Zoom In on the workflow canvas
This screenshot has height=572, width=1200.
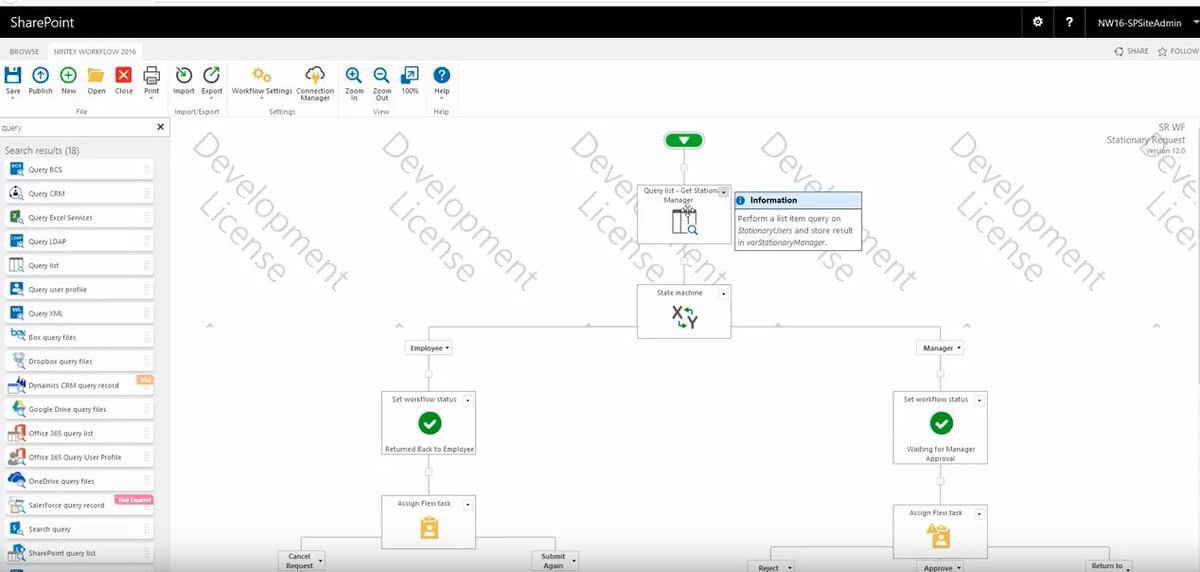(354, 75)
